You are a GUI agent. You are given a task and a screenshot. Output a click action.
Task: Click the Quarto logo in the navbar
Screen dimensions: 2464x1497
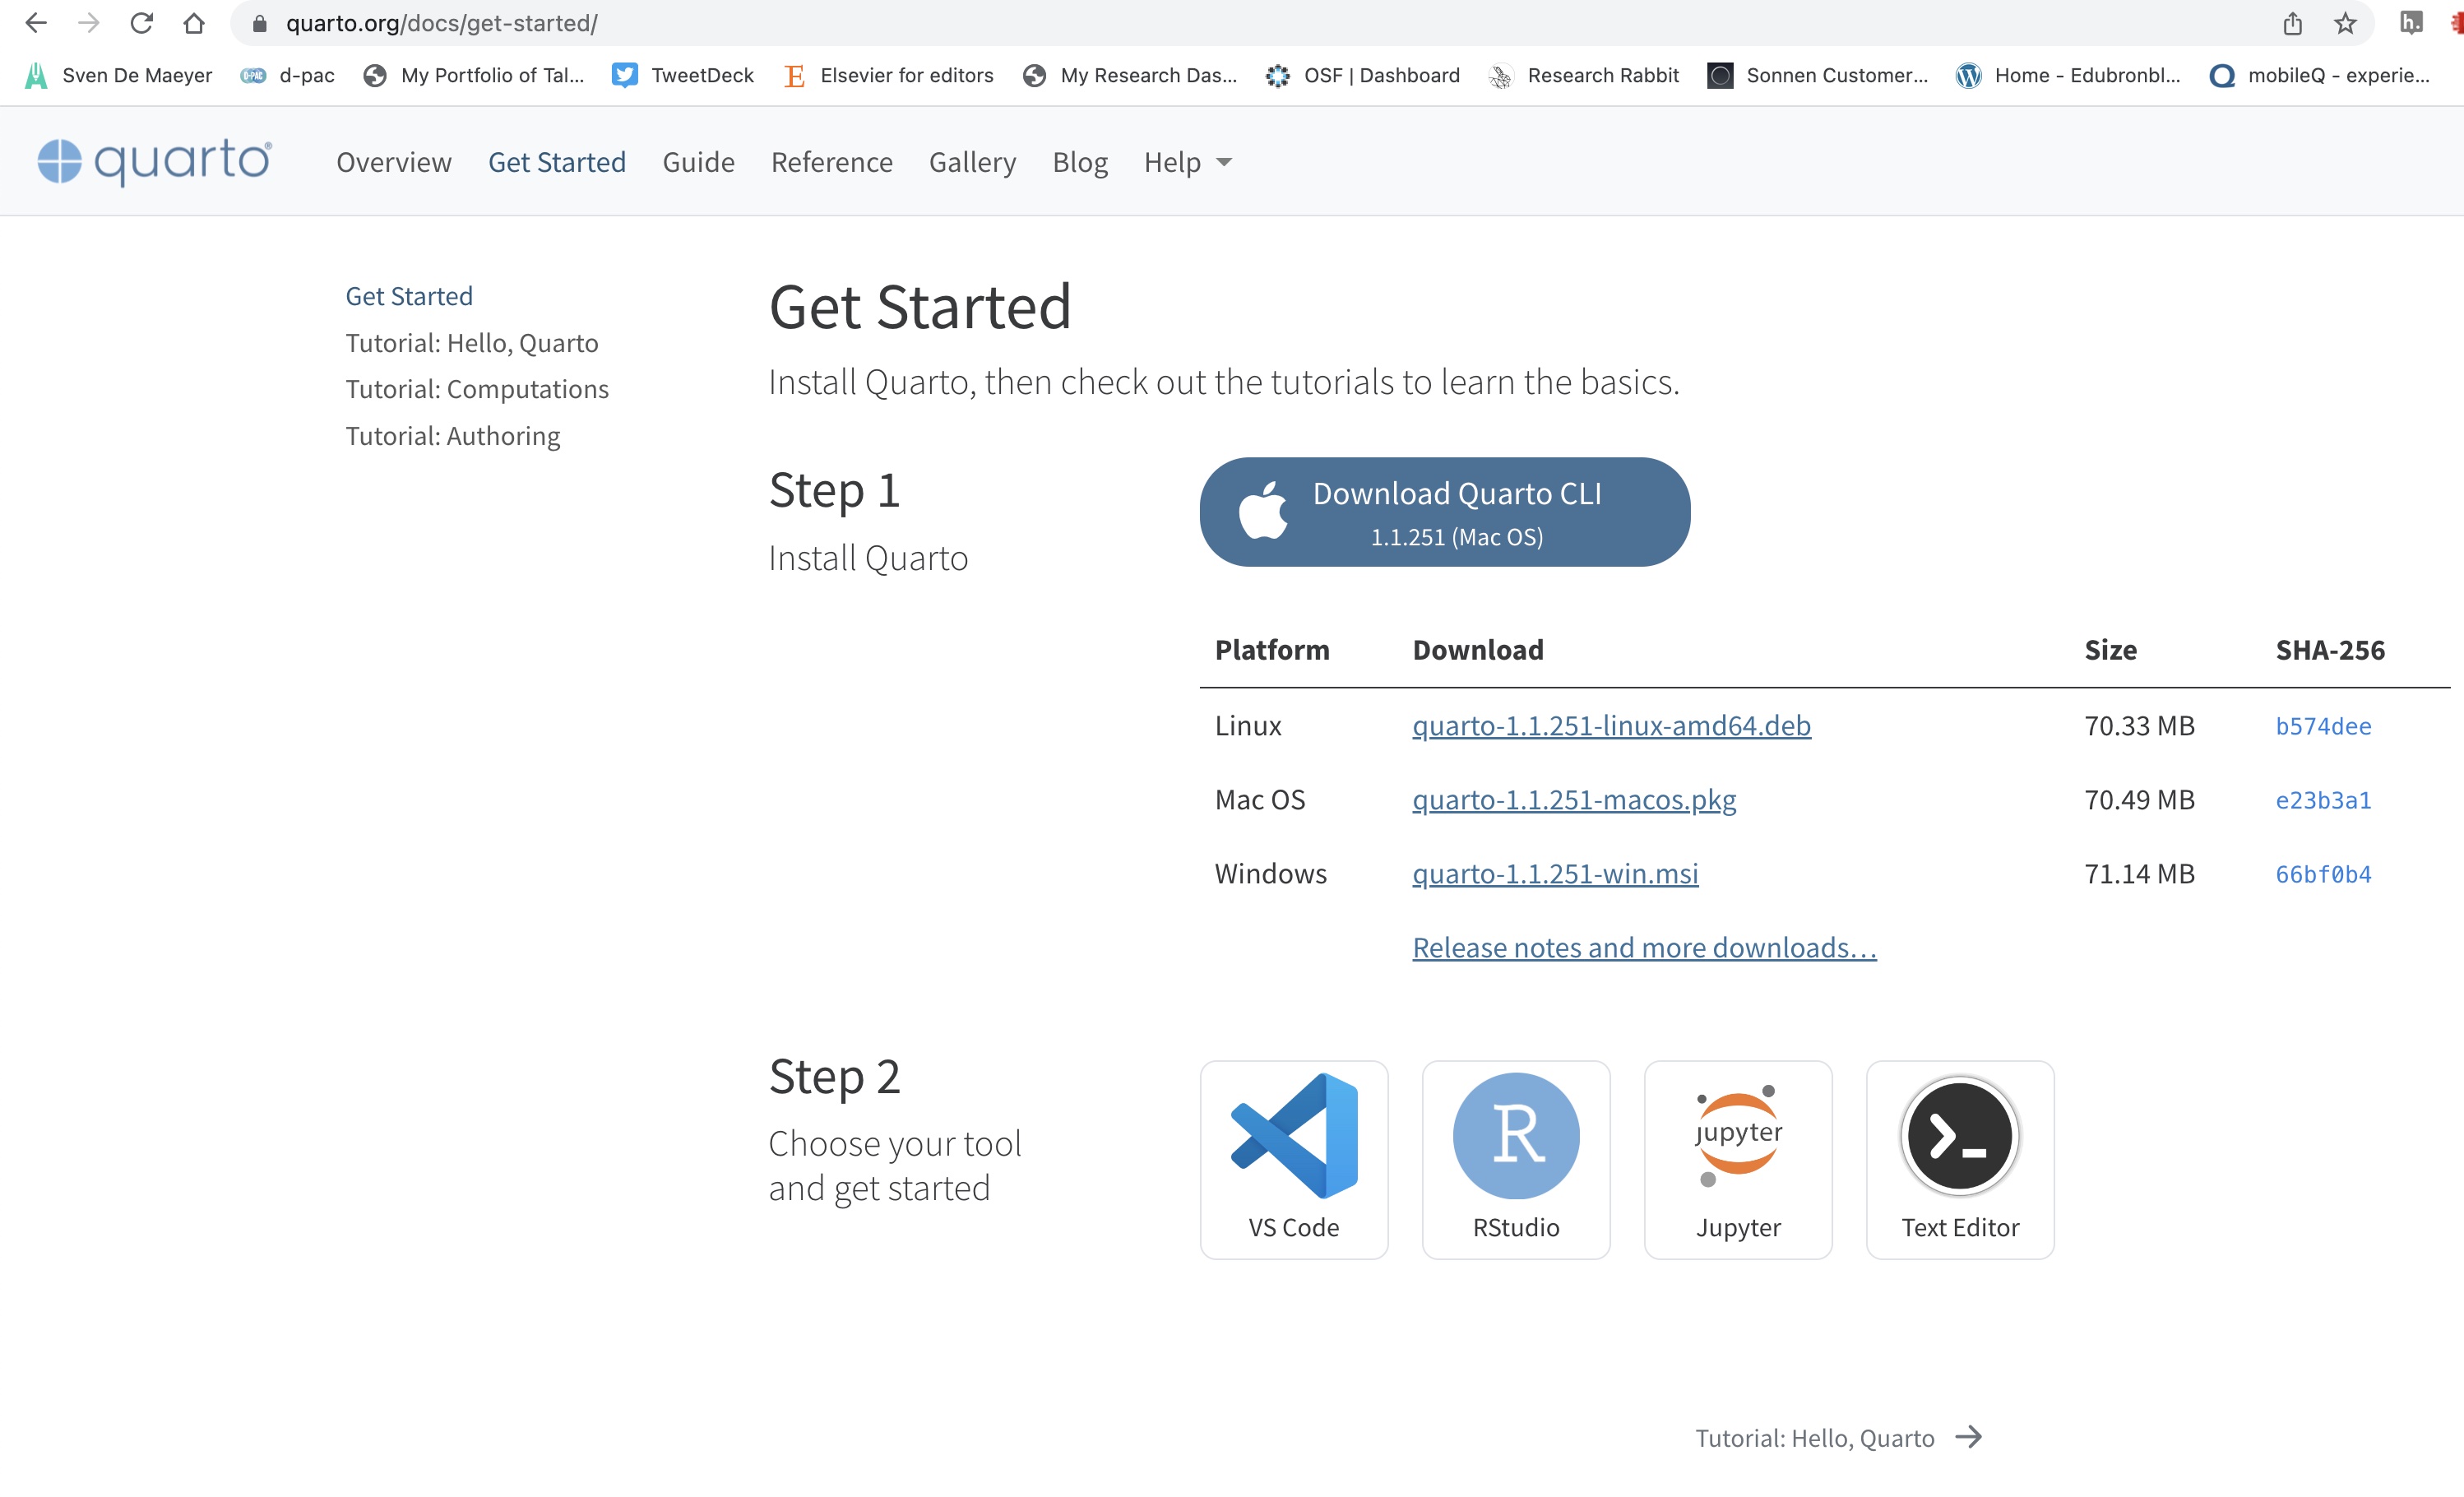154,161
